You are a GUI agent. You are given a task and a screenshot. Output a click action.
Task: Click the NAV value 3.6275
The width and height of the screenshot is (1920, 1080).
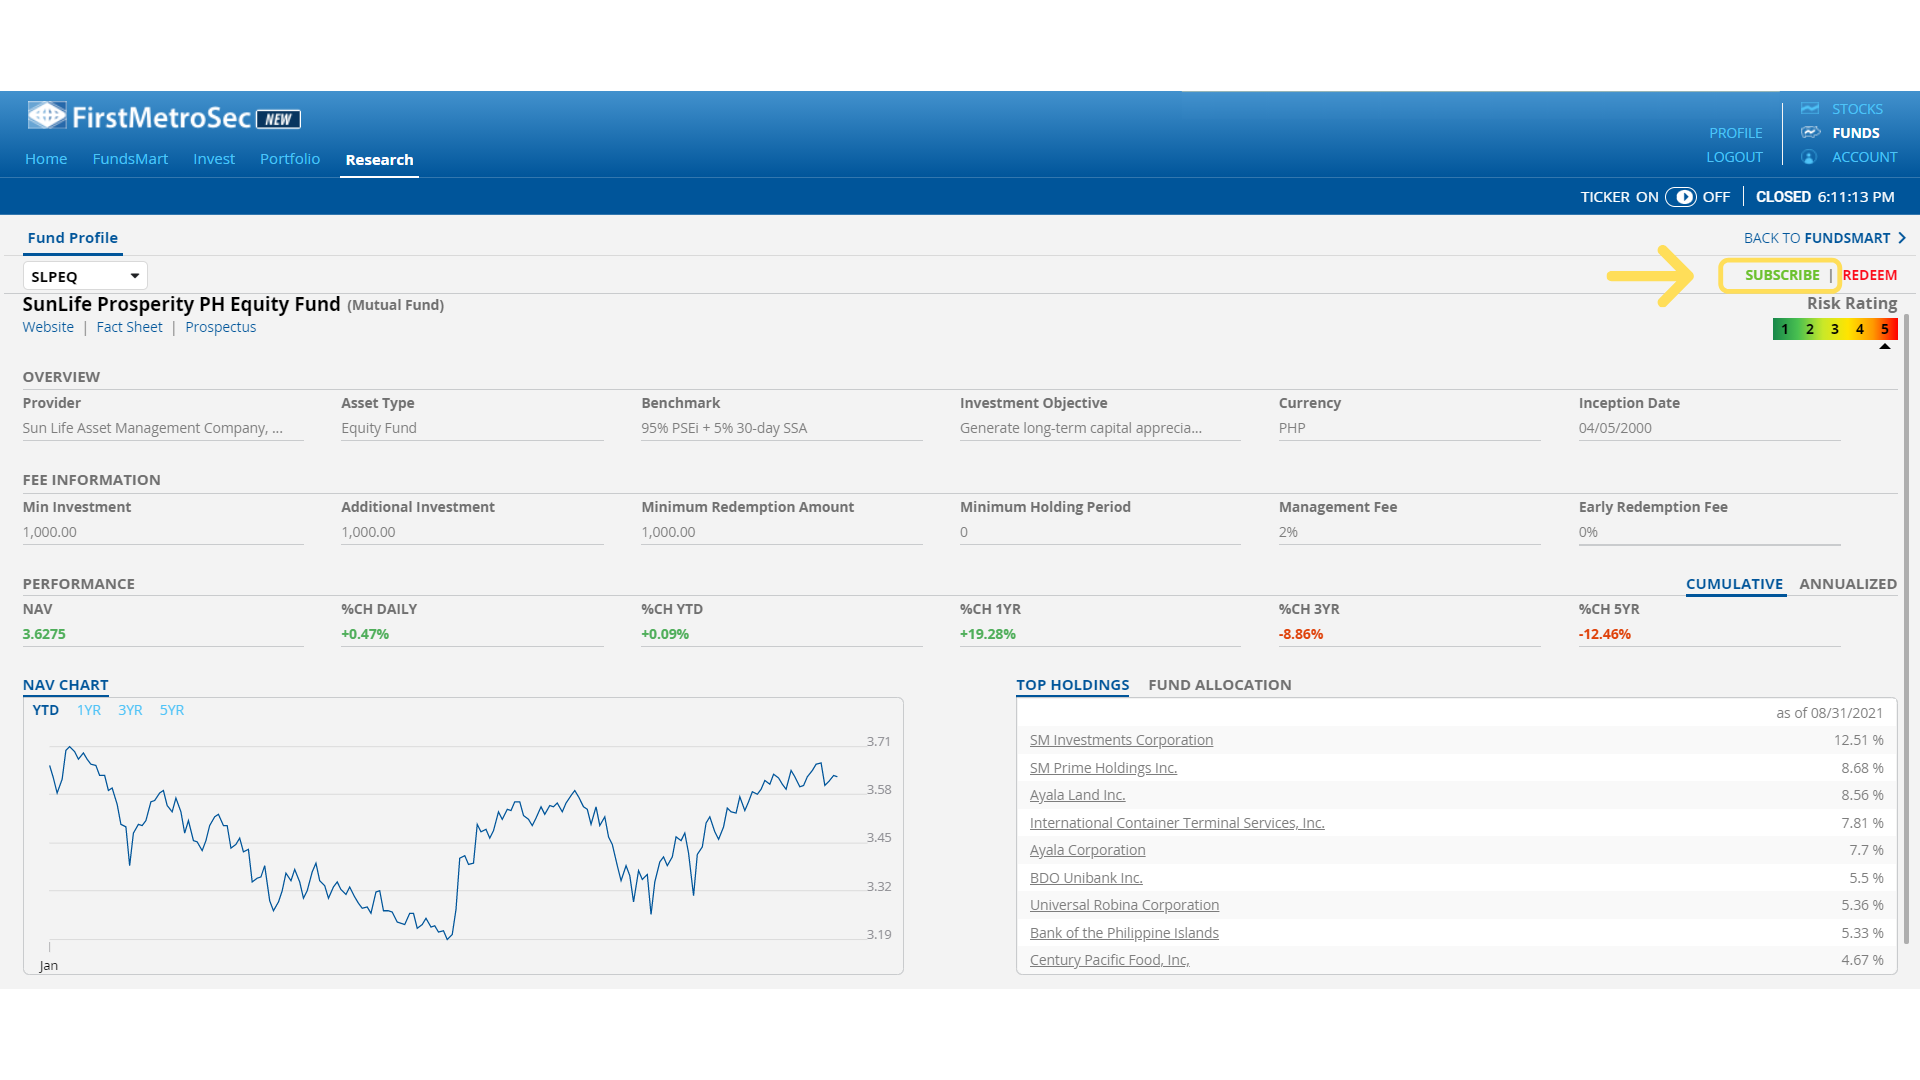click(44, 634)
